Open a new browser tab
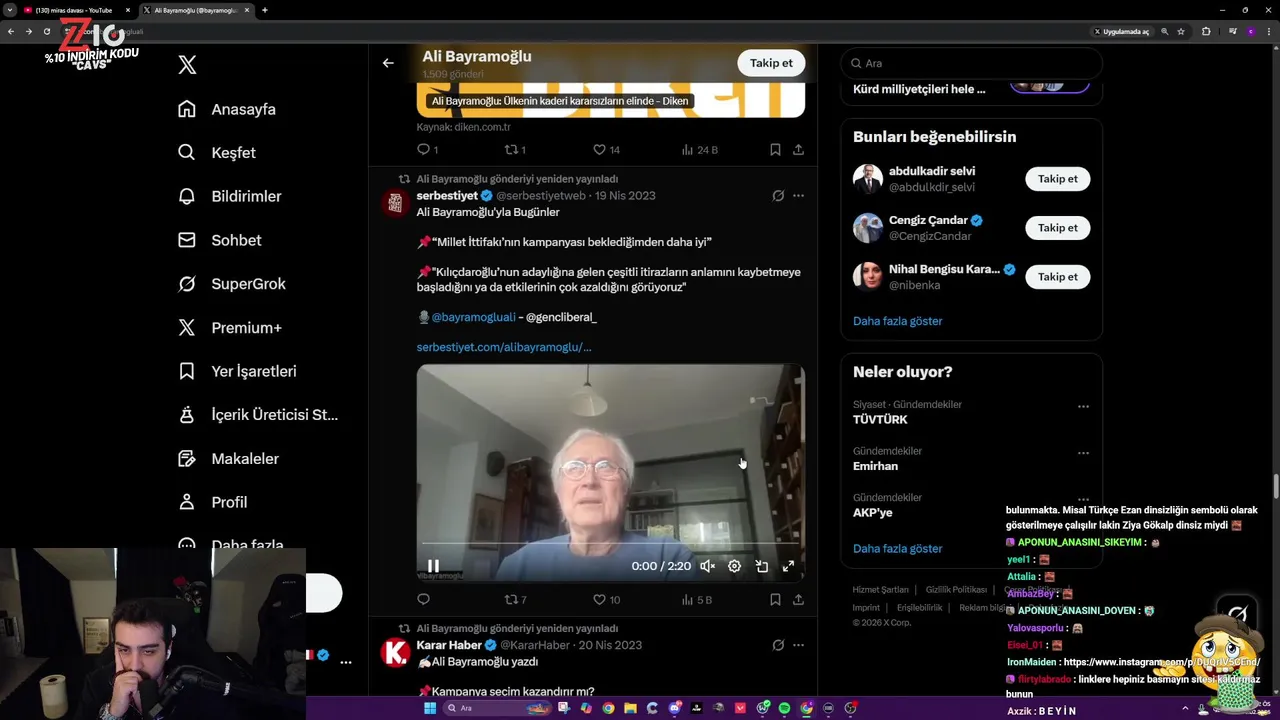The width and height of the screenshot is (1280, 720). click(264, 10)
